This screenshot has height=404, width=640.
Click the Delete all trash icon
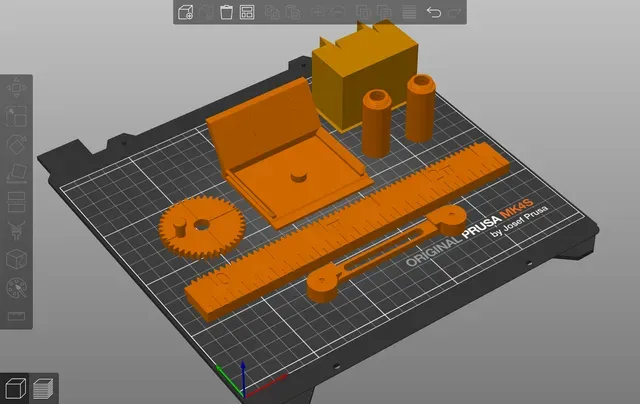click(226, 12)
